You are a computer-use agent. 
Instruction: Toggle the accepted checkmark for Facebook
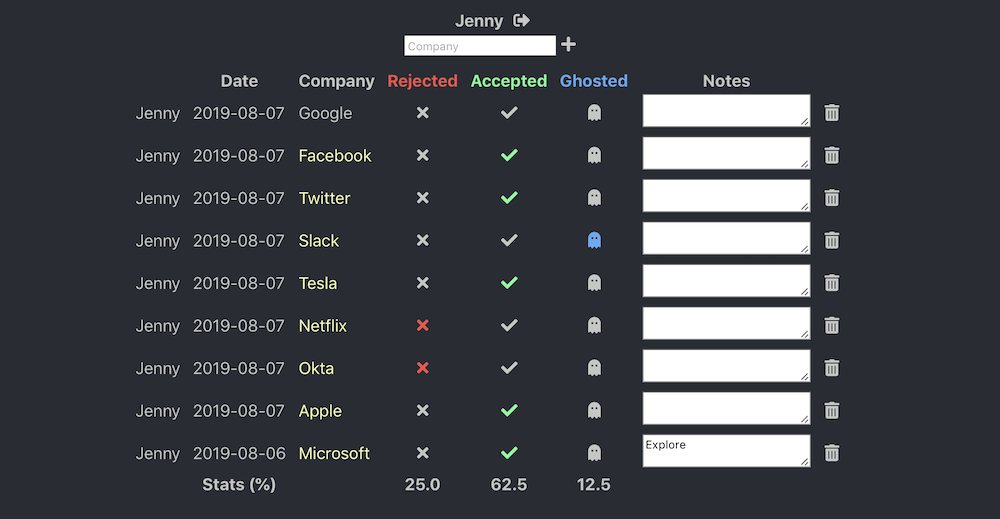pos(509,156)
